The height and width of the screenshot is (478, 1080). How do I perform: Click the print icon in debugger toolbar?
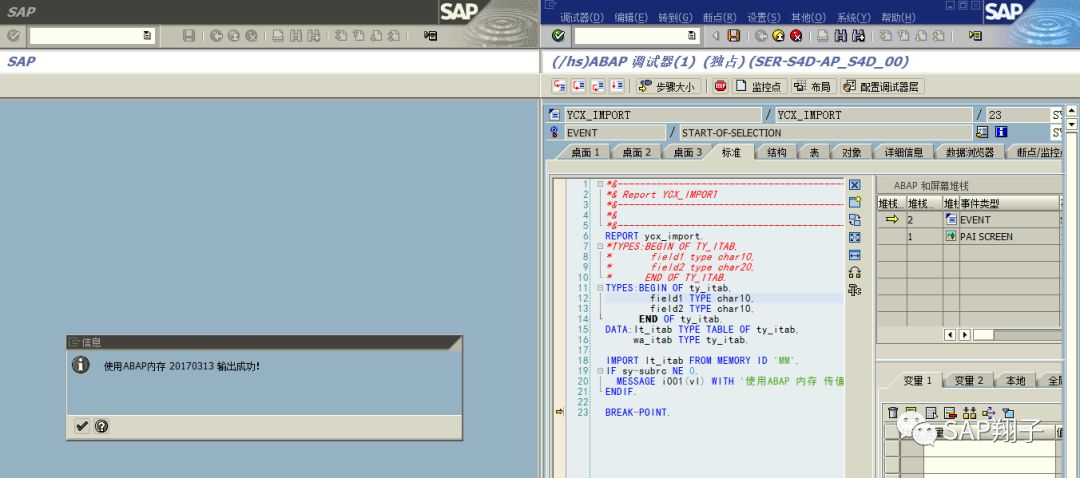coord(822,36)
